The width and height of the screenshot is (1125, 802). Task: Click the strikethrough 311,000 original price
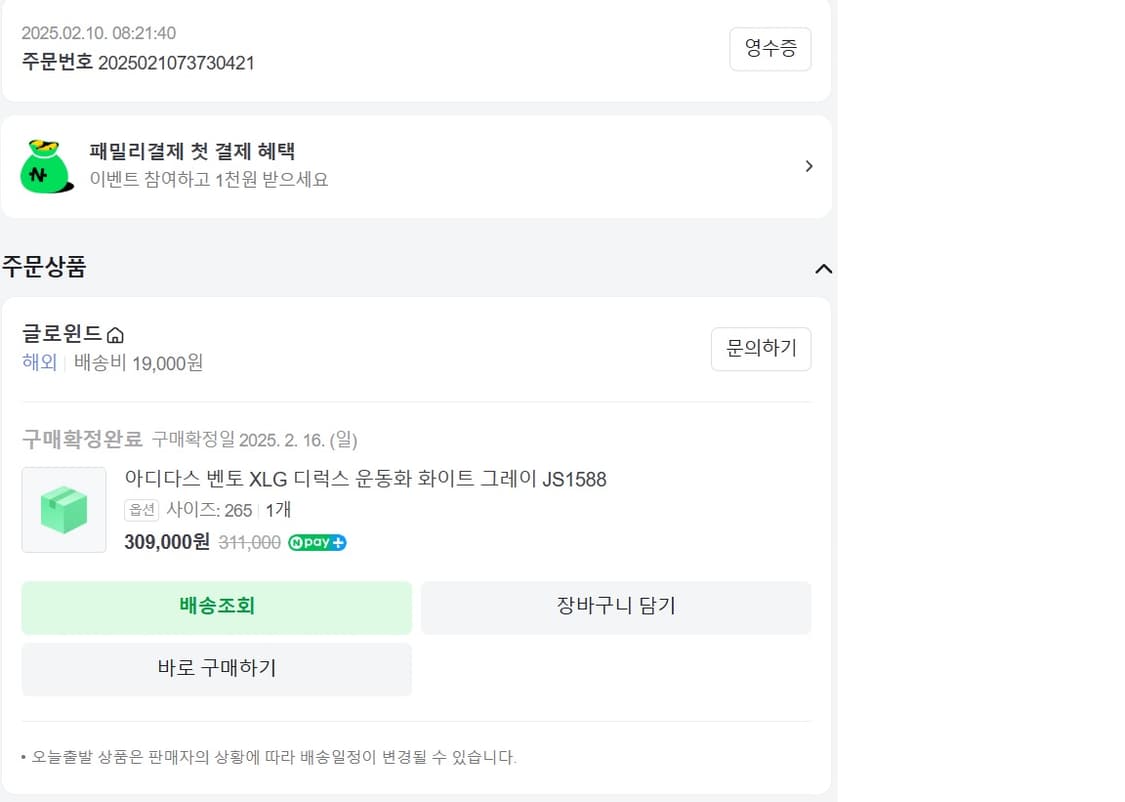pos(249,542)
